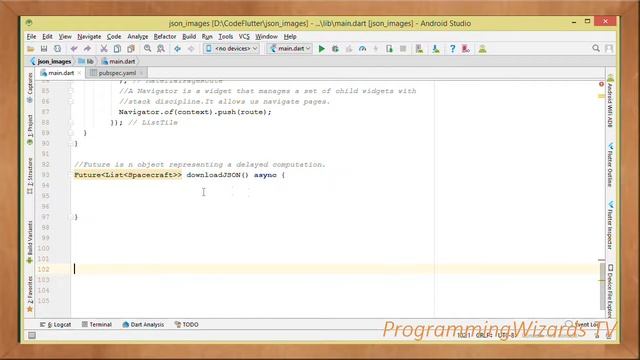The image size is (640, 360).
Task: Toggle the fold marker at line 85
Action: pyautogui.click(x=70, y=91)
